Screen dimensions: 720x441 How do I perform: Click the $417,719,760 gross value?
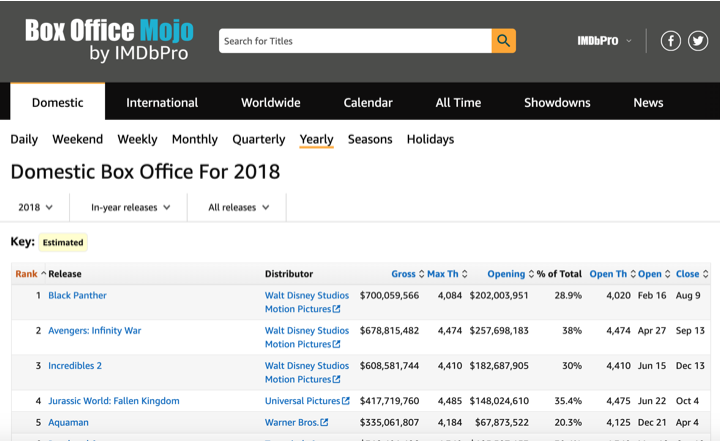point(389,401)
